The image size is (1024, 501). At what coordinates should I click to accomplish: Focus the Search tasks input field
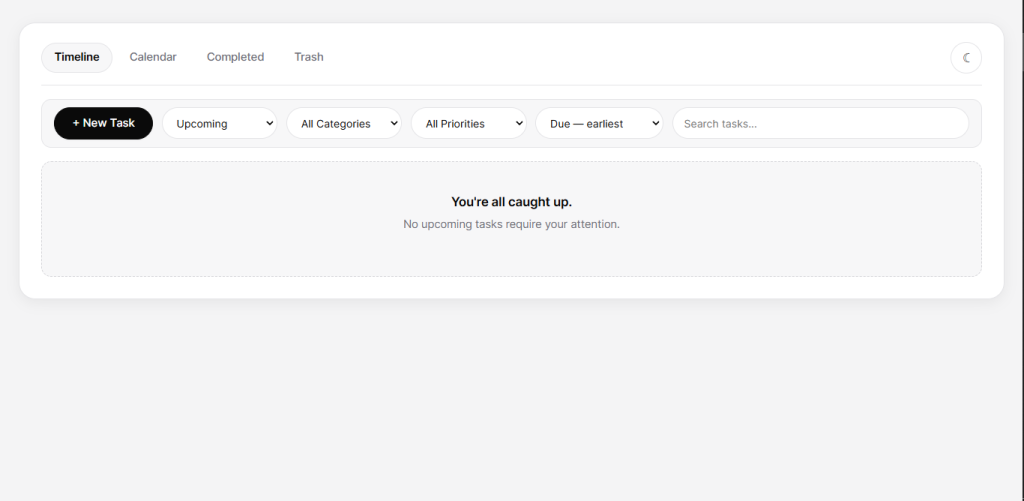pos(820,123)
